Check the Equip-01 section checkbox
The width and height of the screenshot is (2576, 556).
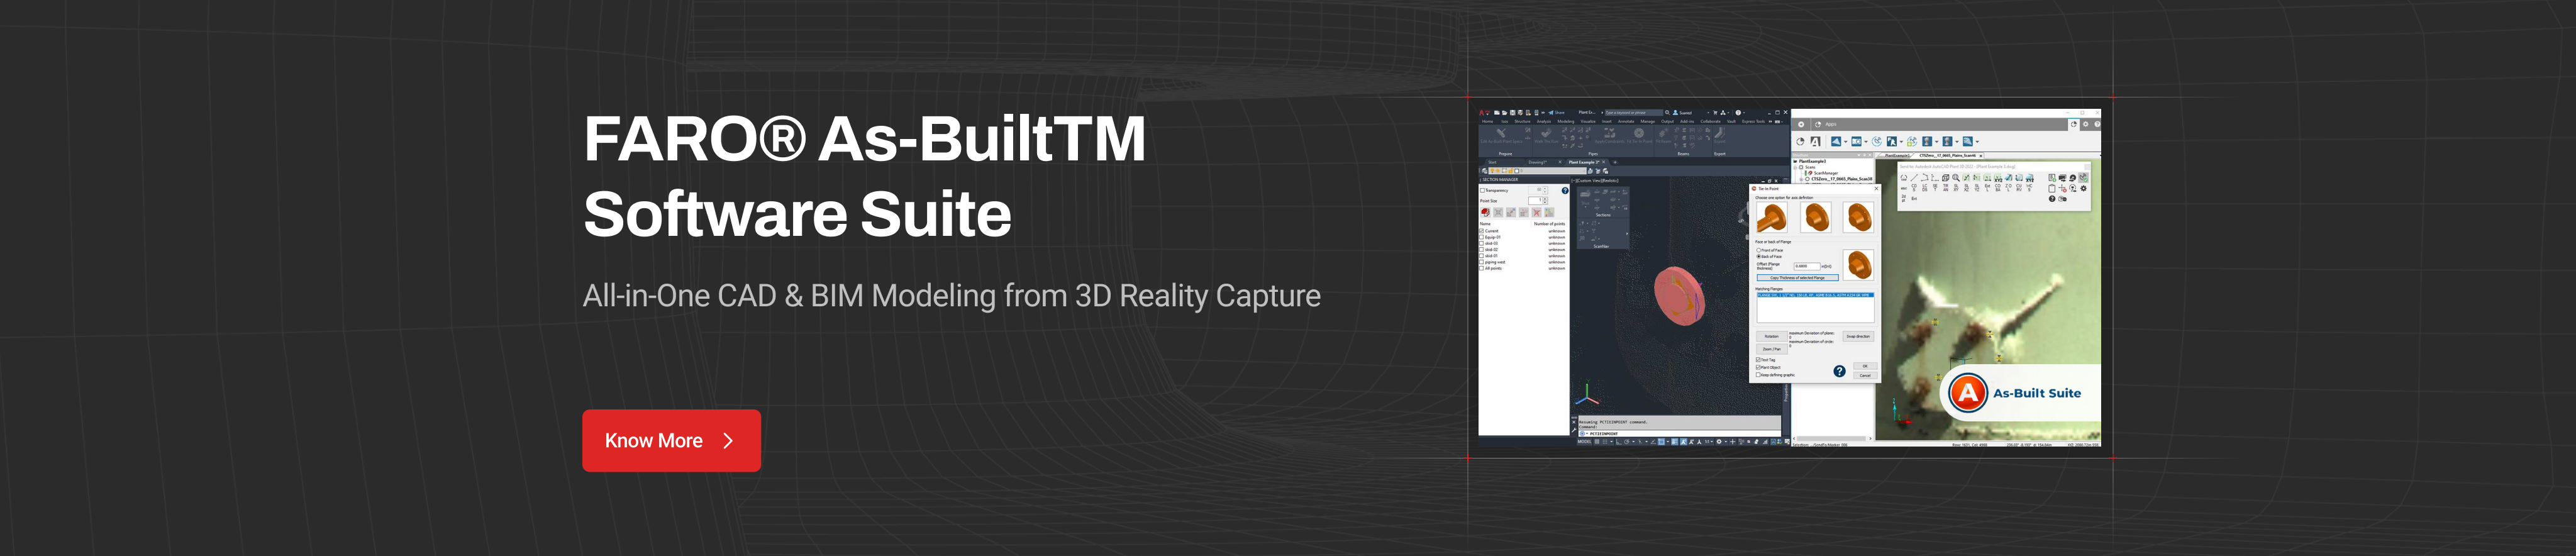[1482, 237]
